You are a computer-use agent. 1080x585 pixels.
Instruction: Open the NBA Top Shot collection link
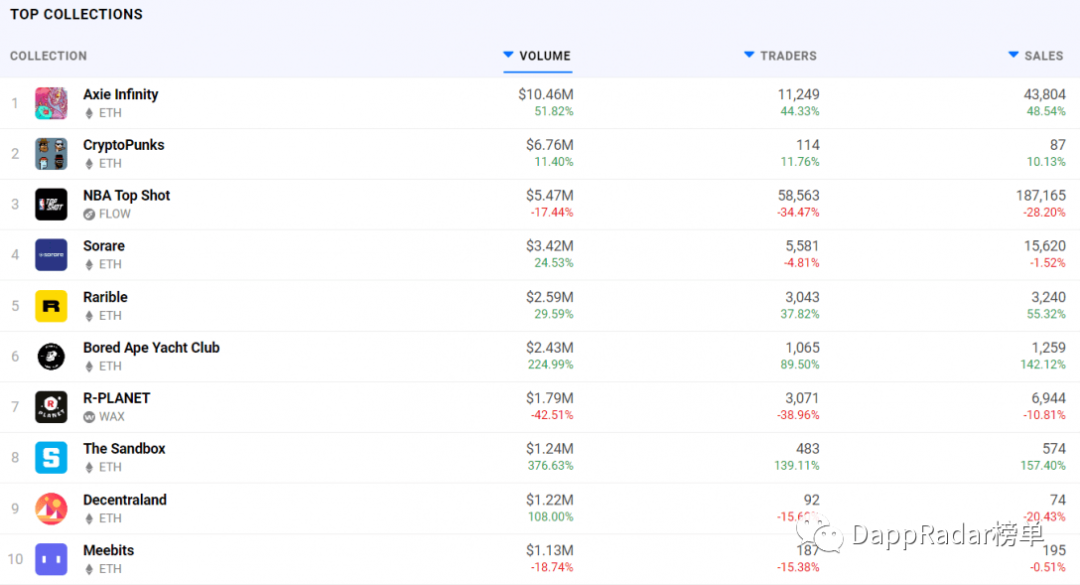click(x=127, y=196)
